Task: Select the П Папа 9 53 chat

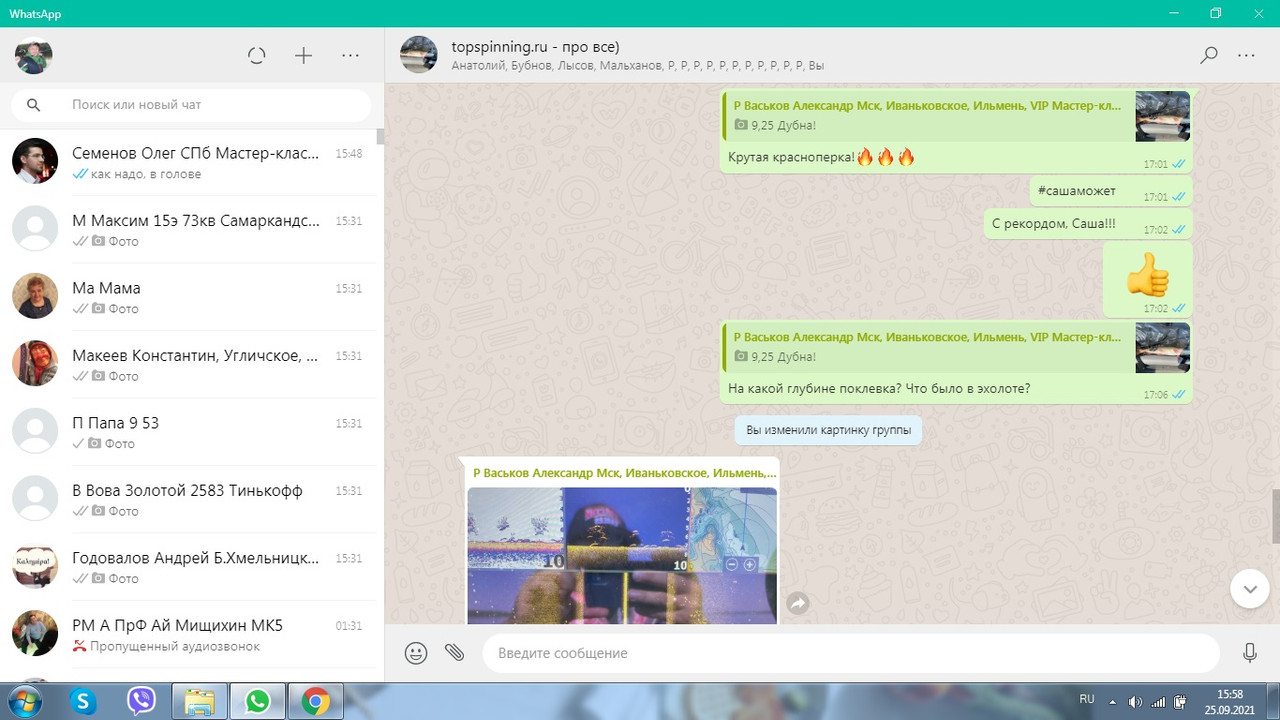Action: point(188,432)
